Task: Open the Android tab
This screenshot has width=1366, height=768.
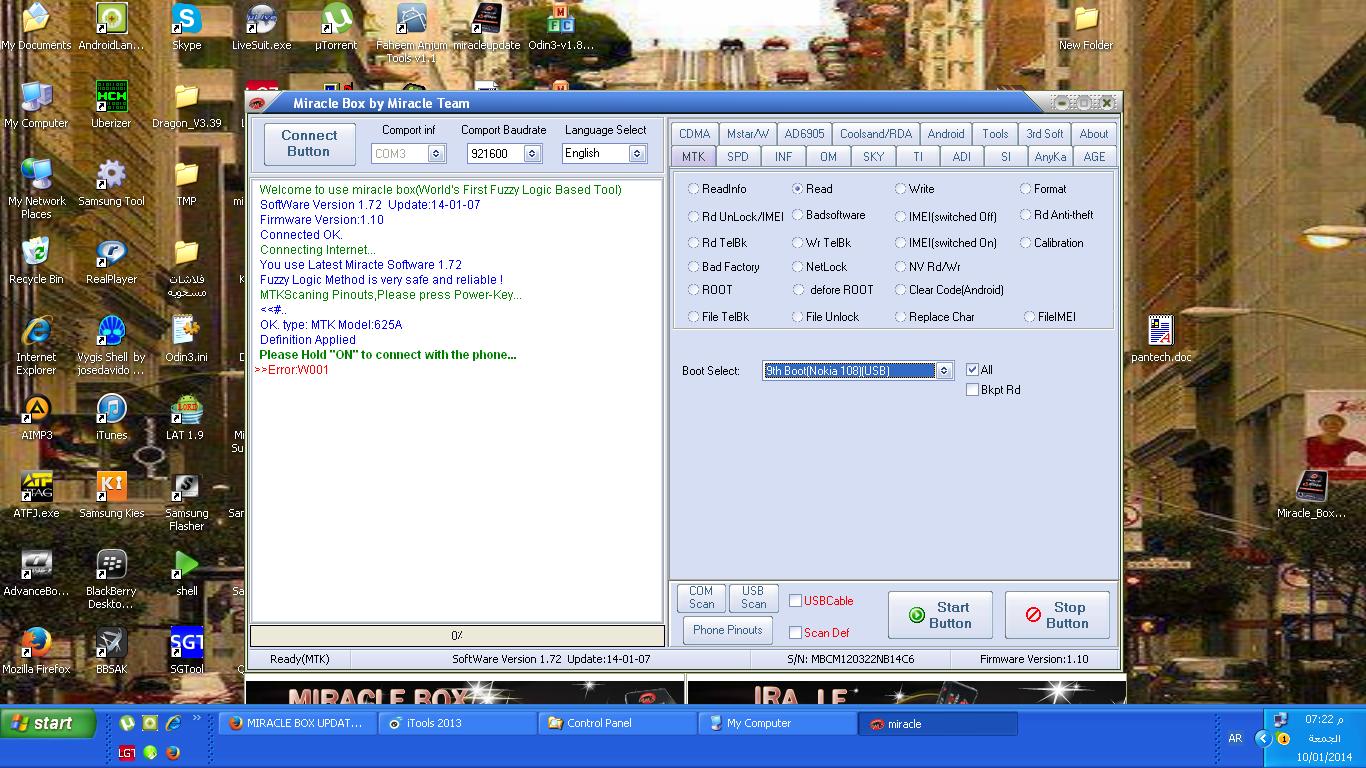Action: pyautogui.click(x=946, y=134)
